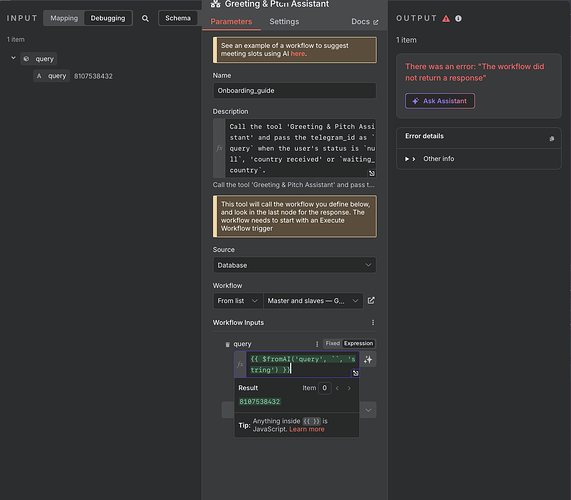This screenshot has width=571, height=500.
Task: Click the output warning triangle icon
Action: tap(446, 19)
